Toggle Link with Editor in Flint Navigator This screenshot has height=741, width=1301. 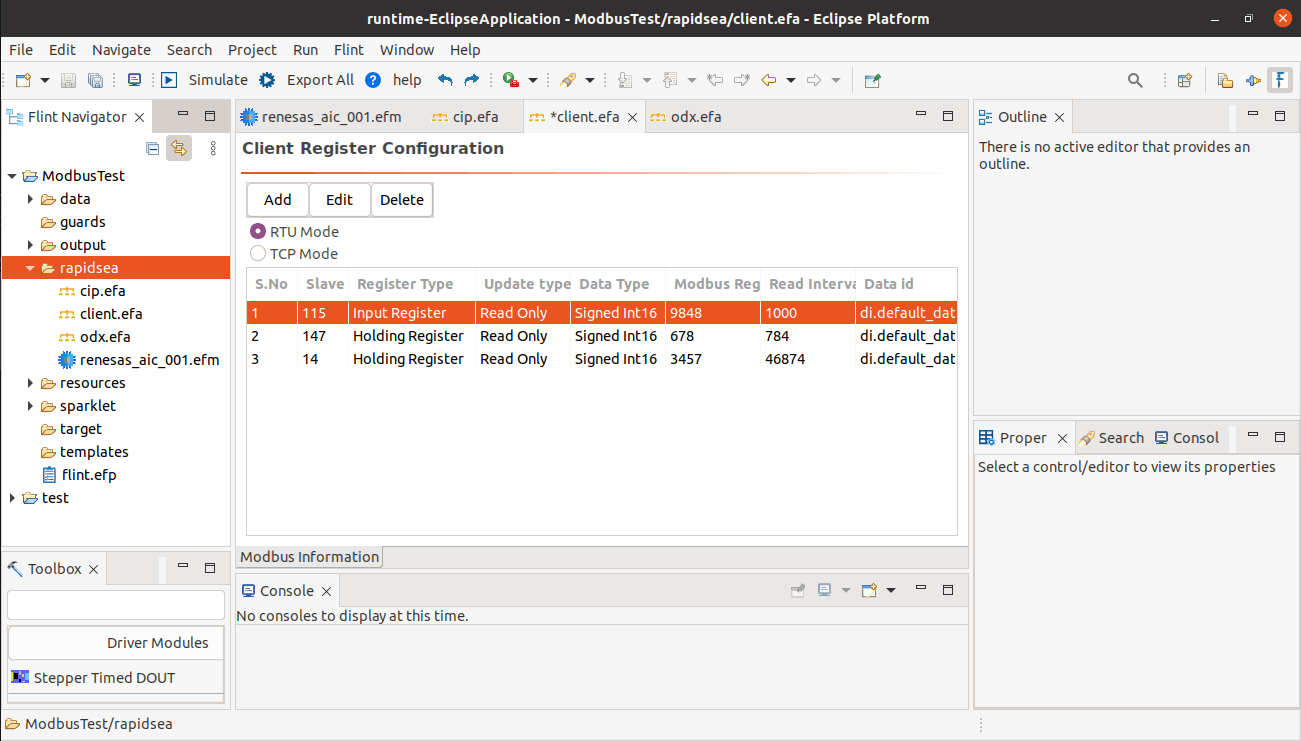click(x=179, y=149)
